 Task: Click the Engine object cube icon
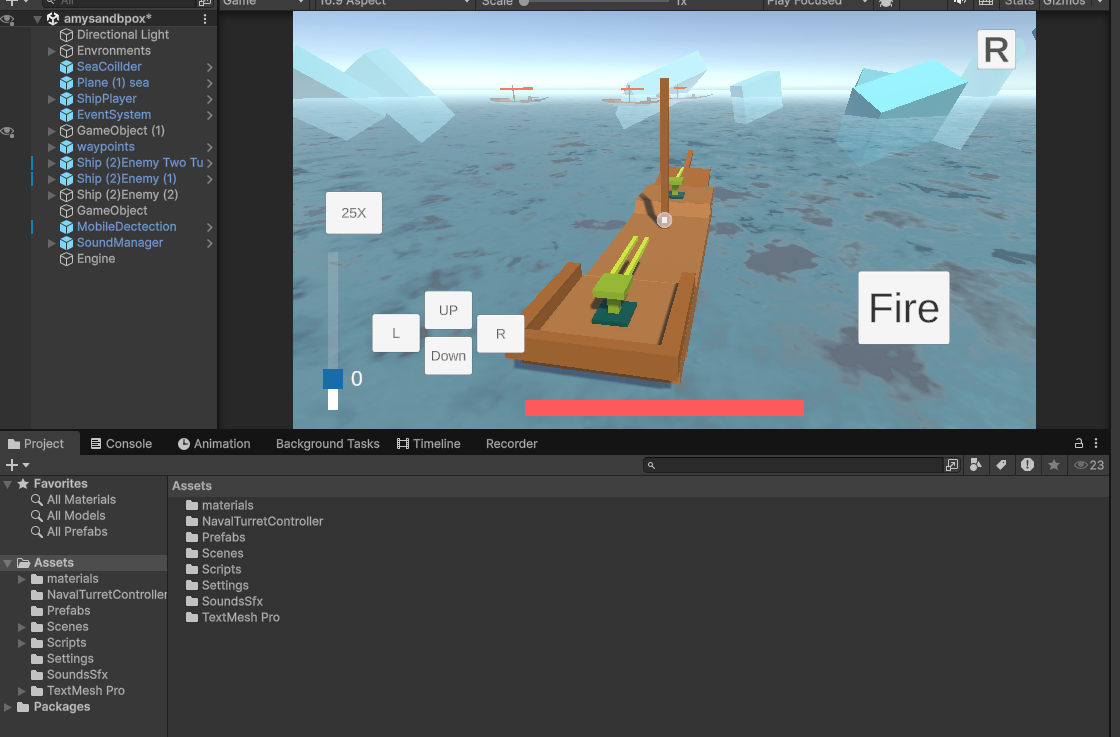click(66, 259)
